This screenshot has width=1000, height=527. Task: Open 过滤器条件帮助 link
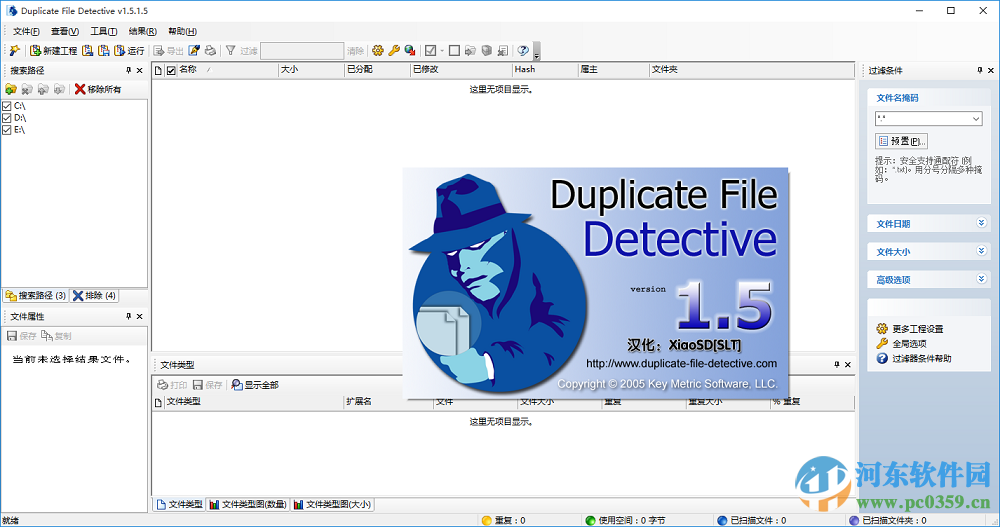[914, 359]
